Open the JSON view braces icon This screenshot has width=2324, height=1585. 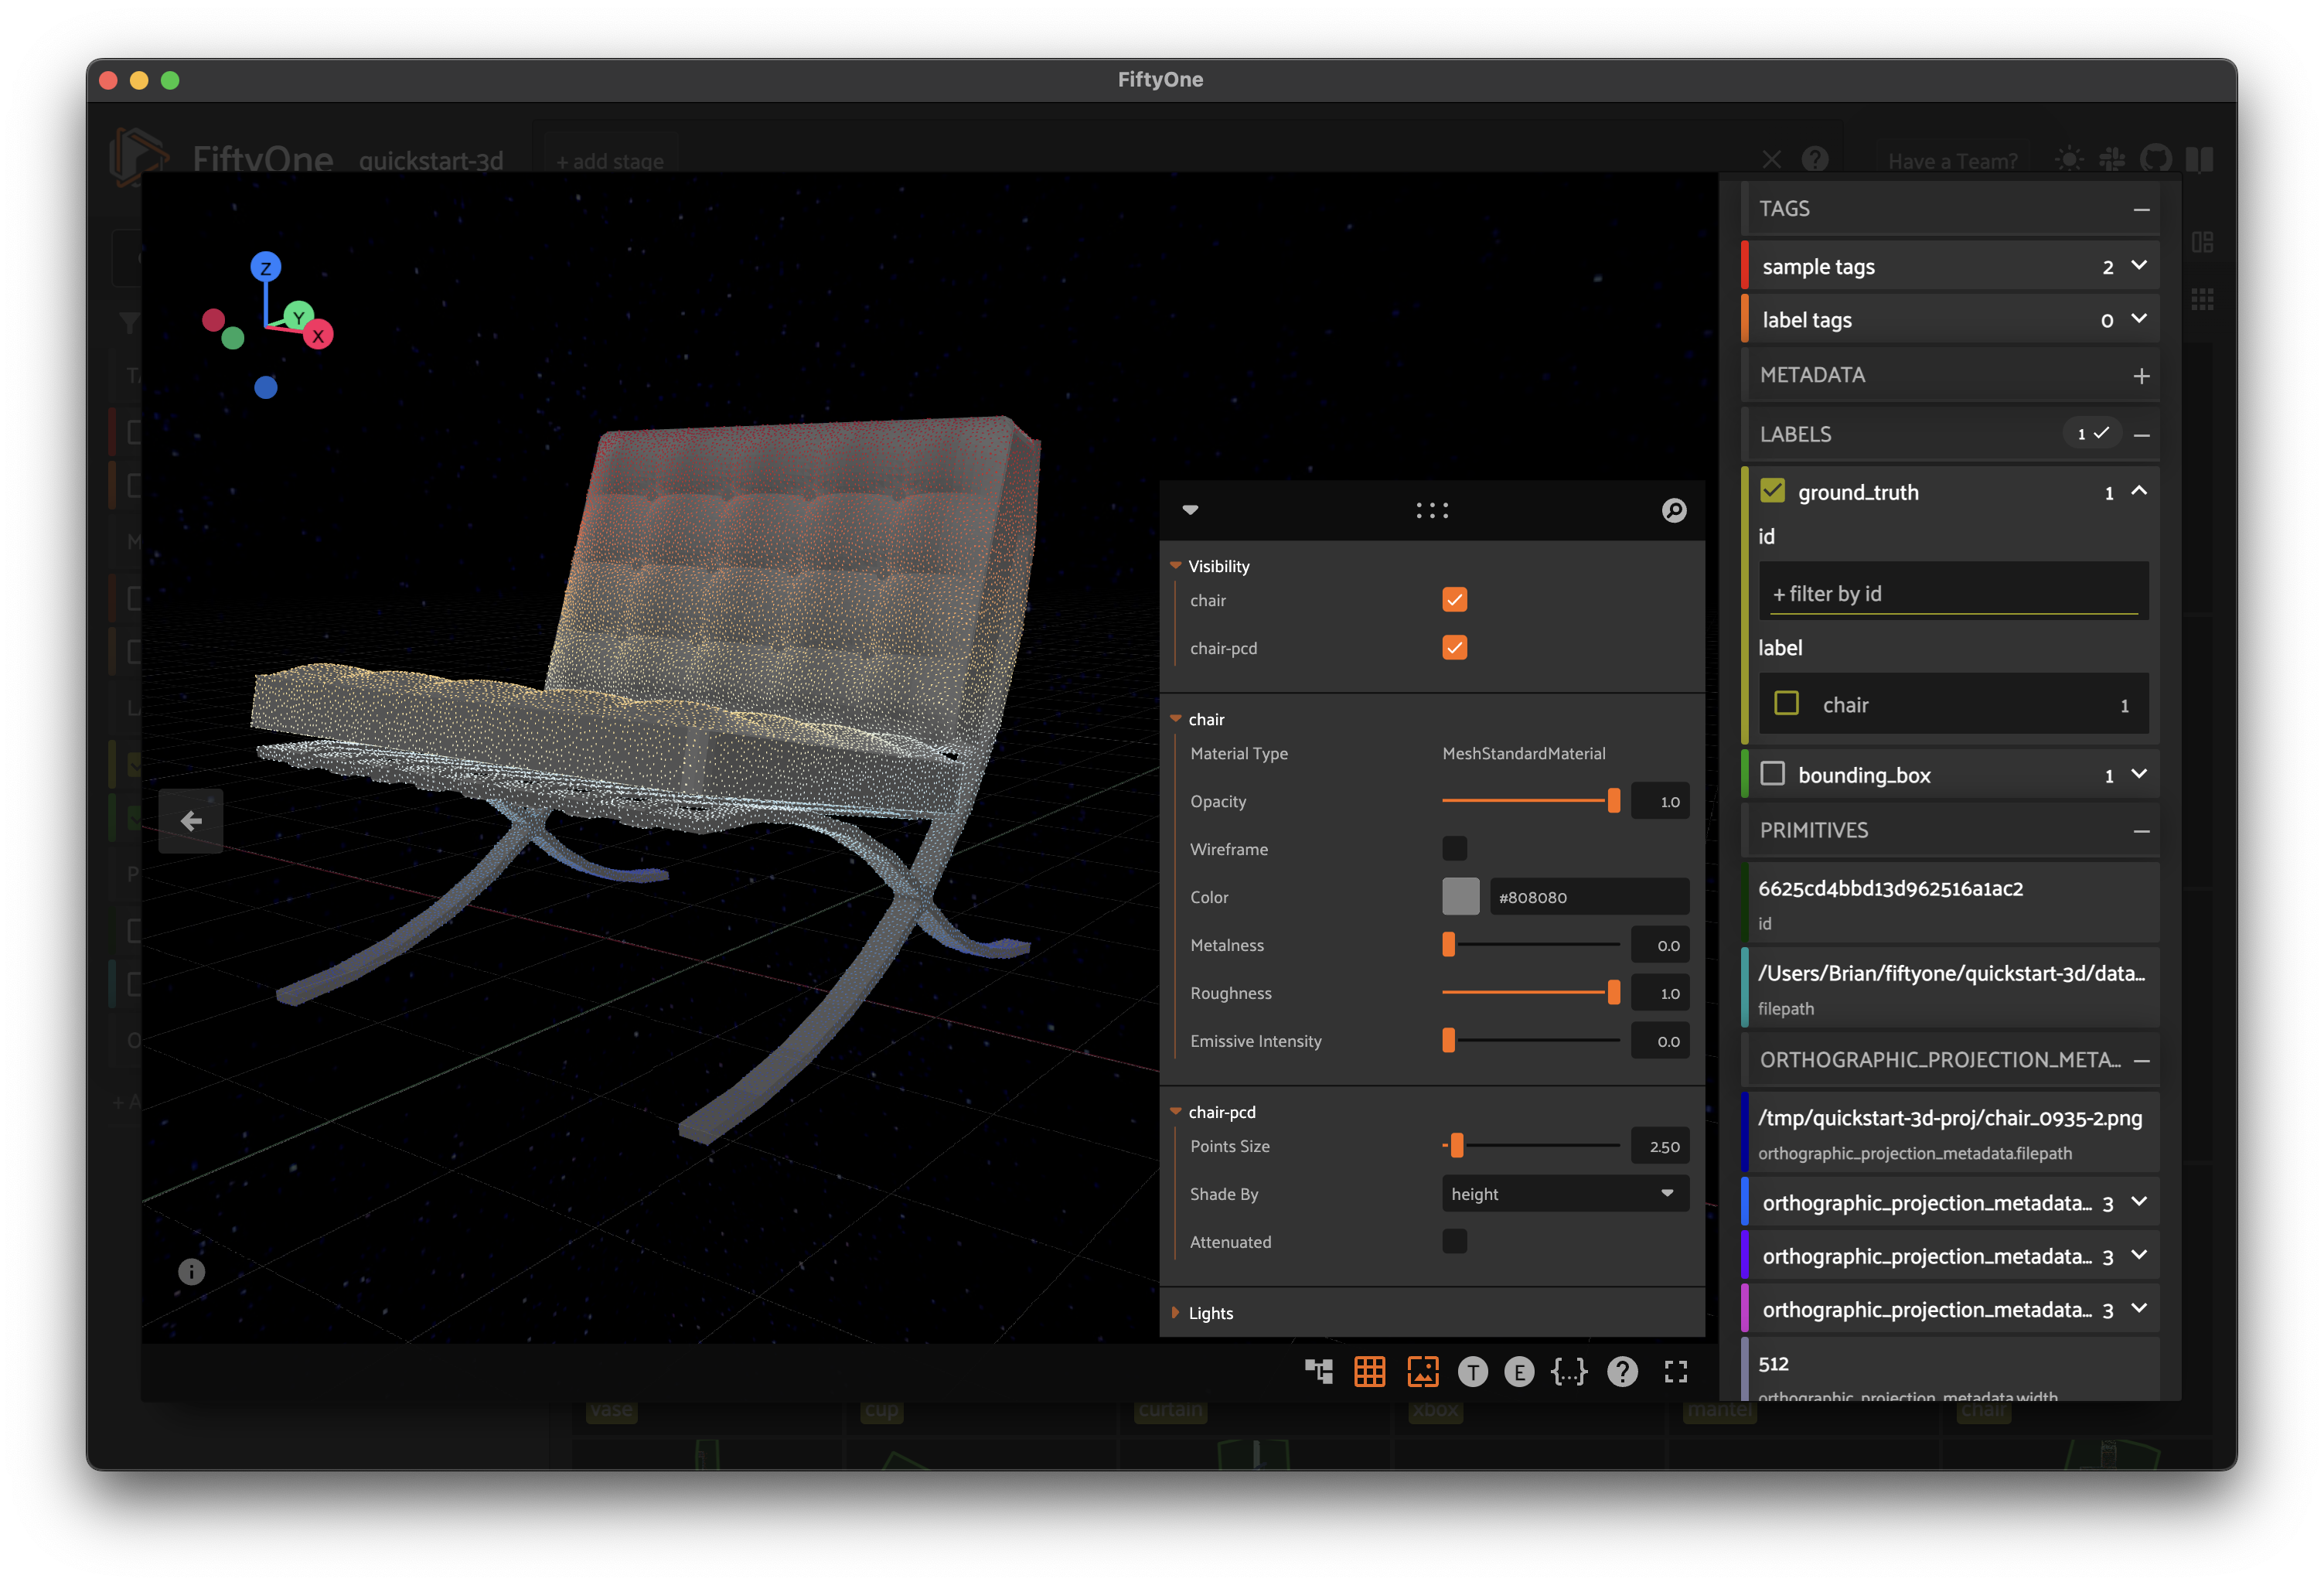coord(1568,1371)
